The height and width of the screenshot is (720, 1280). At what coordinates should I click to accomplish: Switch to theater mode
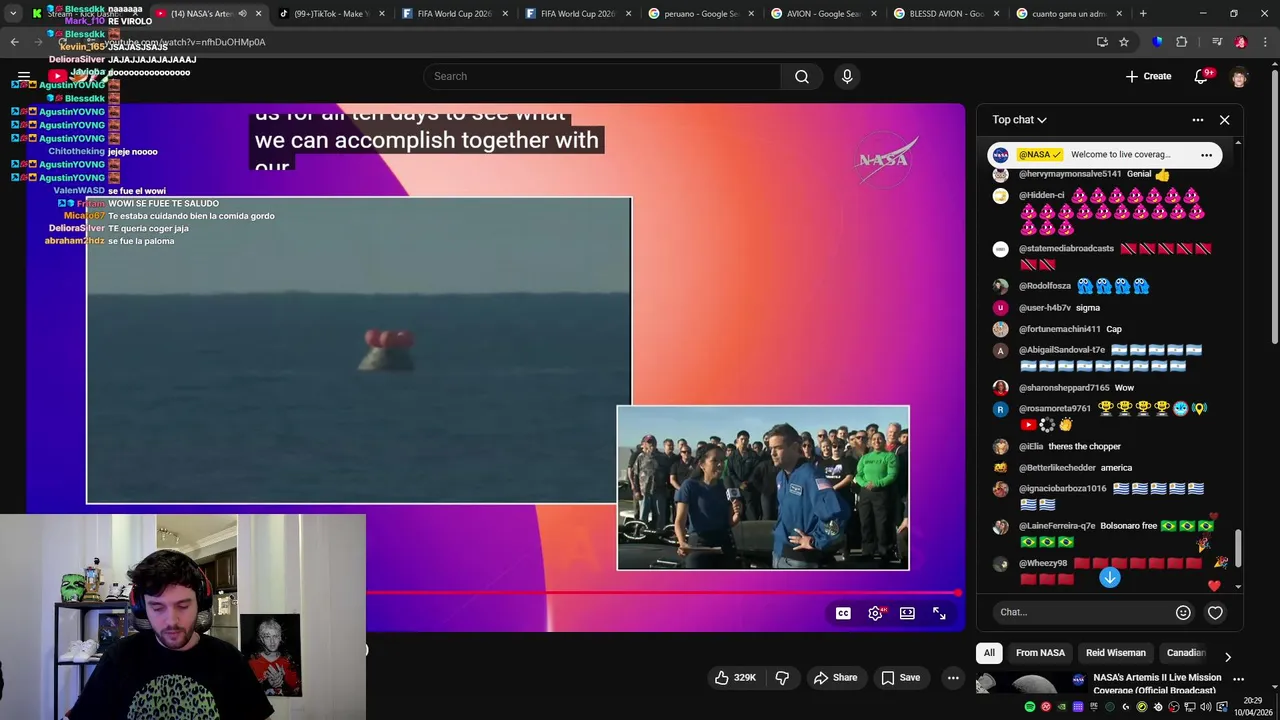pos(907,613)
